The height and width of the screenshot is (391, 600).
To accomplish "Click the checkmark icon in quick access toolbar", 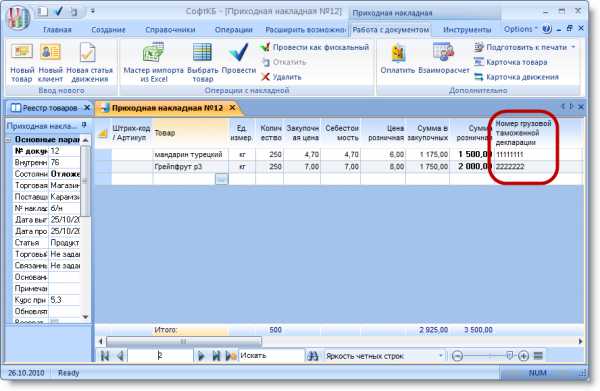I will click(x=59, y=11).
